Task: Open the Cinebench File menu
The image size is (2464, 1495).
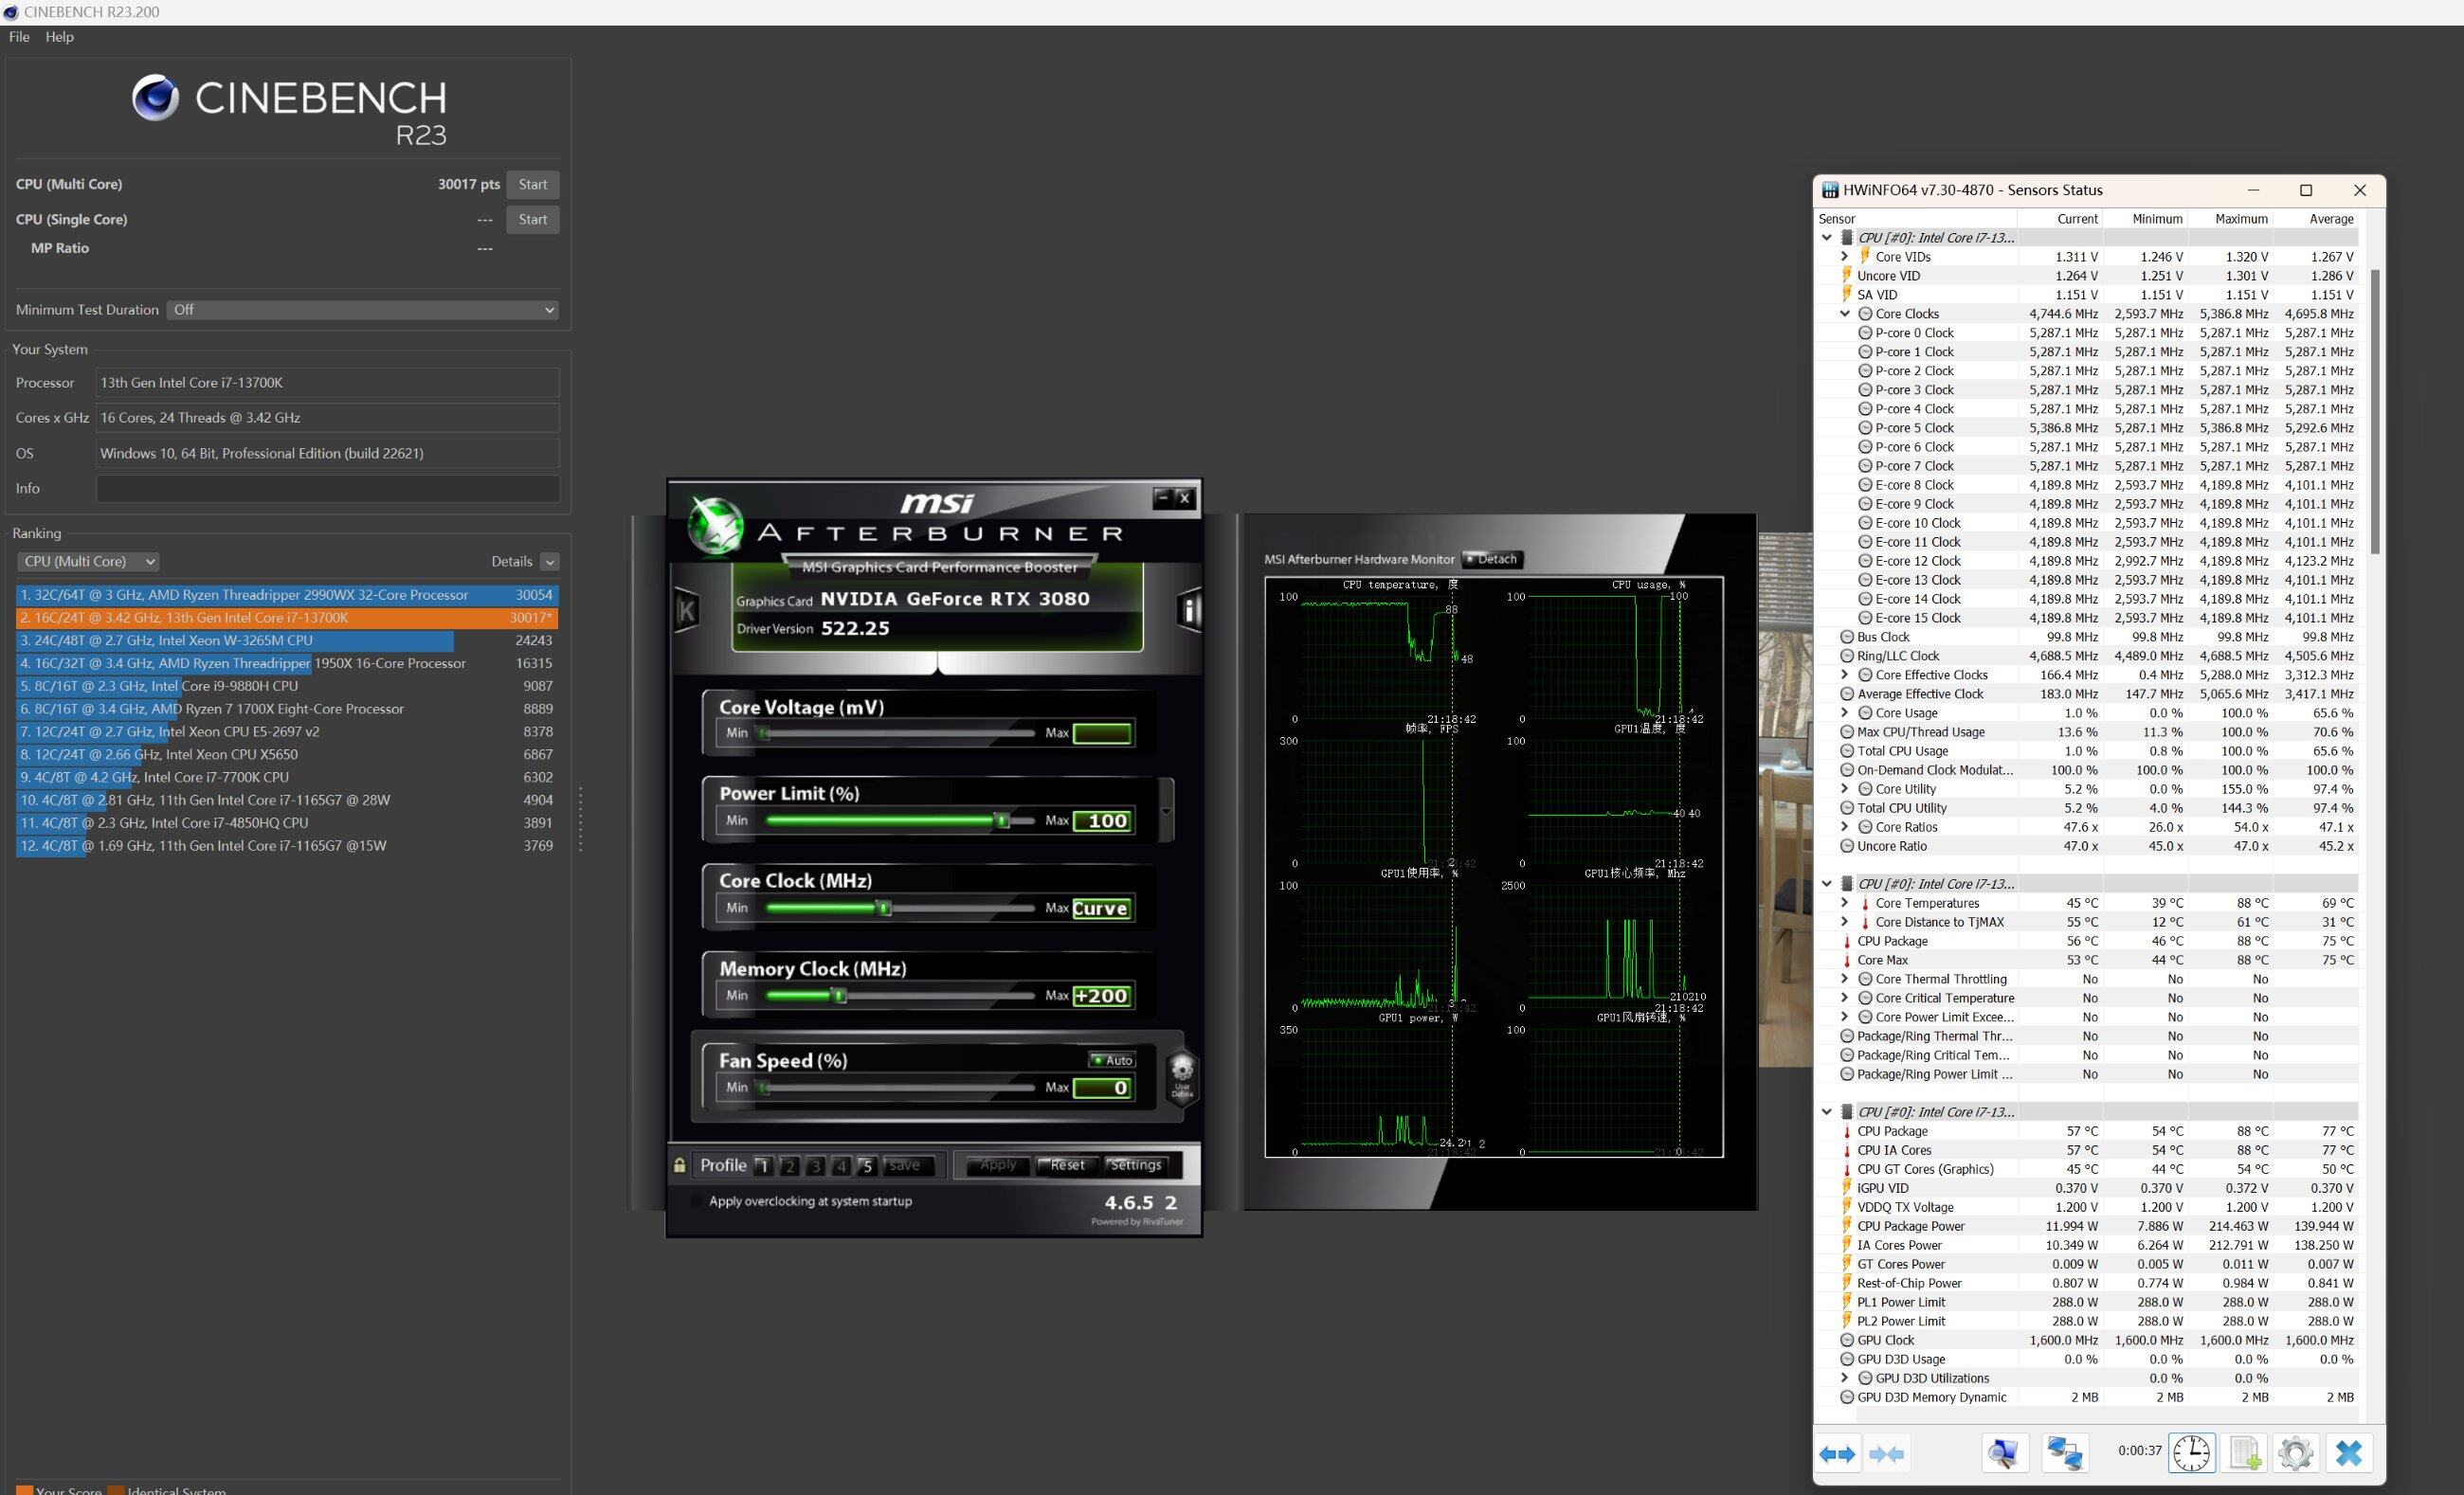Action: [19, 37]
